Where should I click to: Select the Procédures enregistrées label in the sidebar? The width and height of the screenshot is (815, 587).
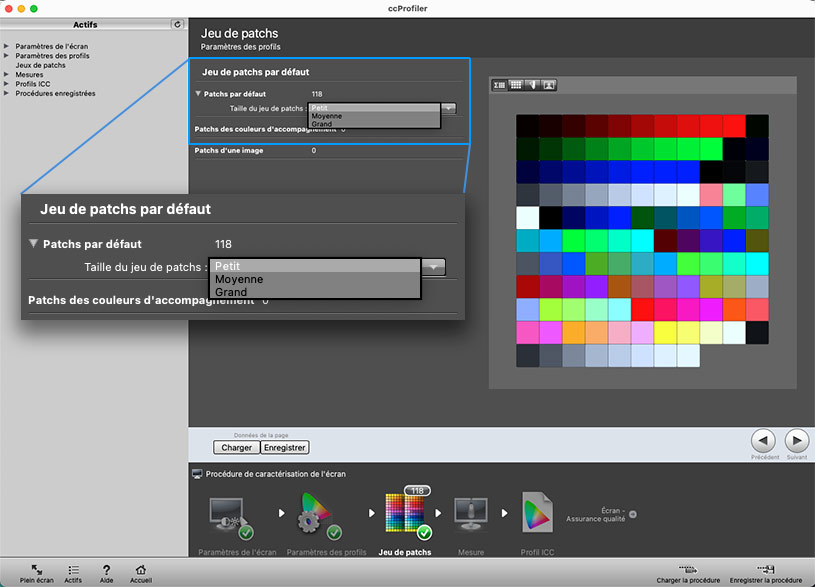coord(55,93)
